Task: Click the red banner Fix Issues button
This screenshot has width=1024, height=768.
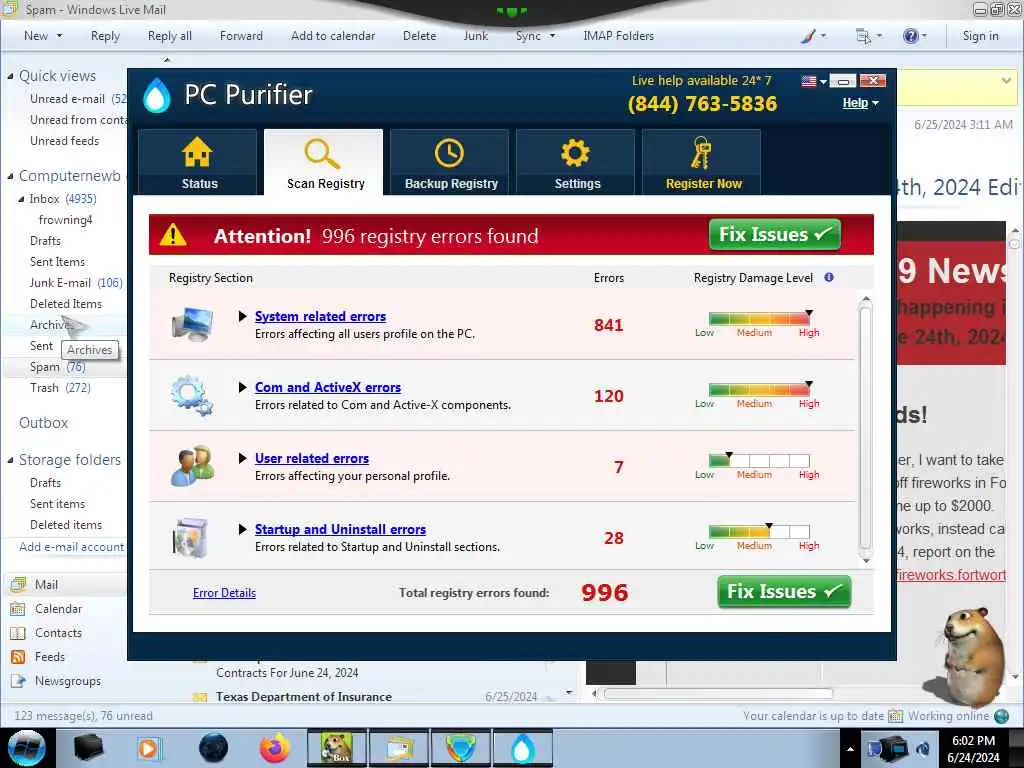Action: (775, 234)
